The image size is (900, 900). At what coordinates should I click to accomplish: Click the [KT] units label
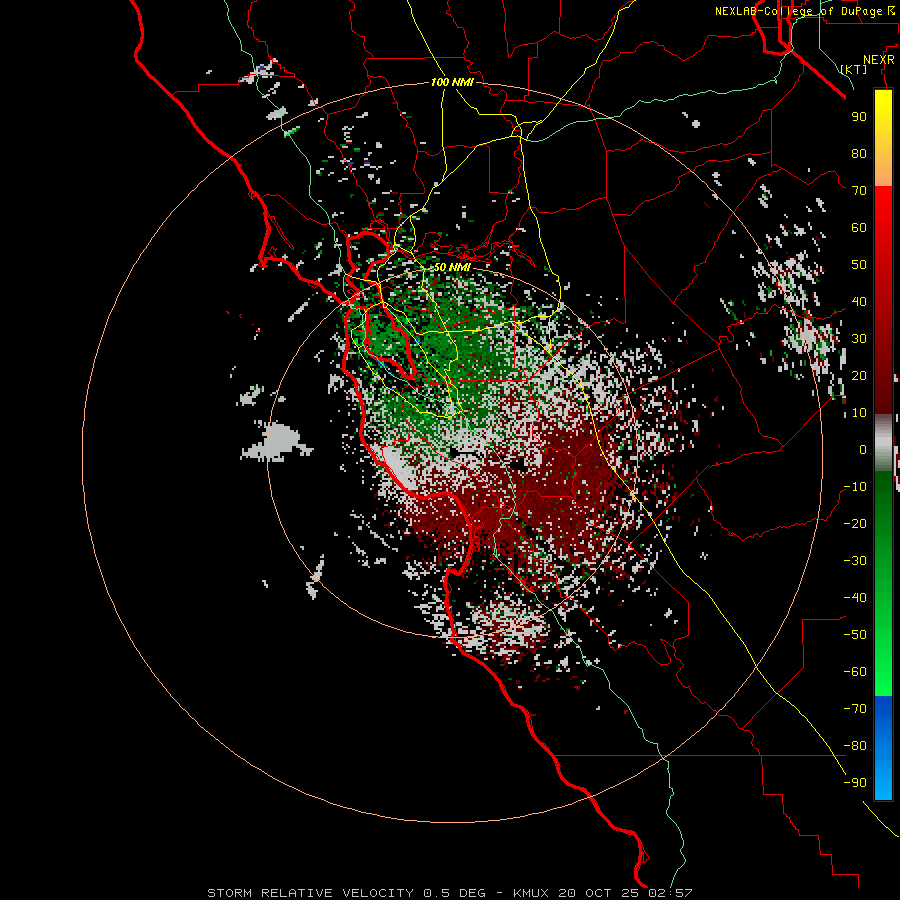click(854, 69)
